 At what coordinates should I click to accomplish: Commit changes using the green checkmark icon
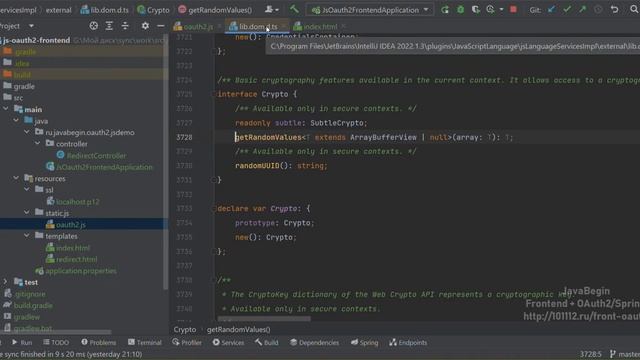[x=567, y=9]
